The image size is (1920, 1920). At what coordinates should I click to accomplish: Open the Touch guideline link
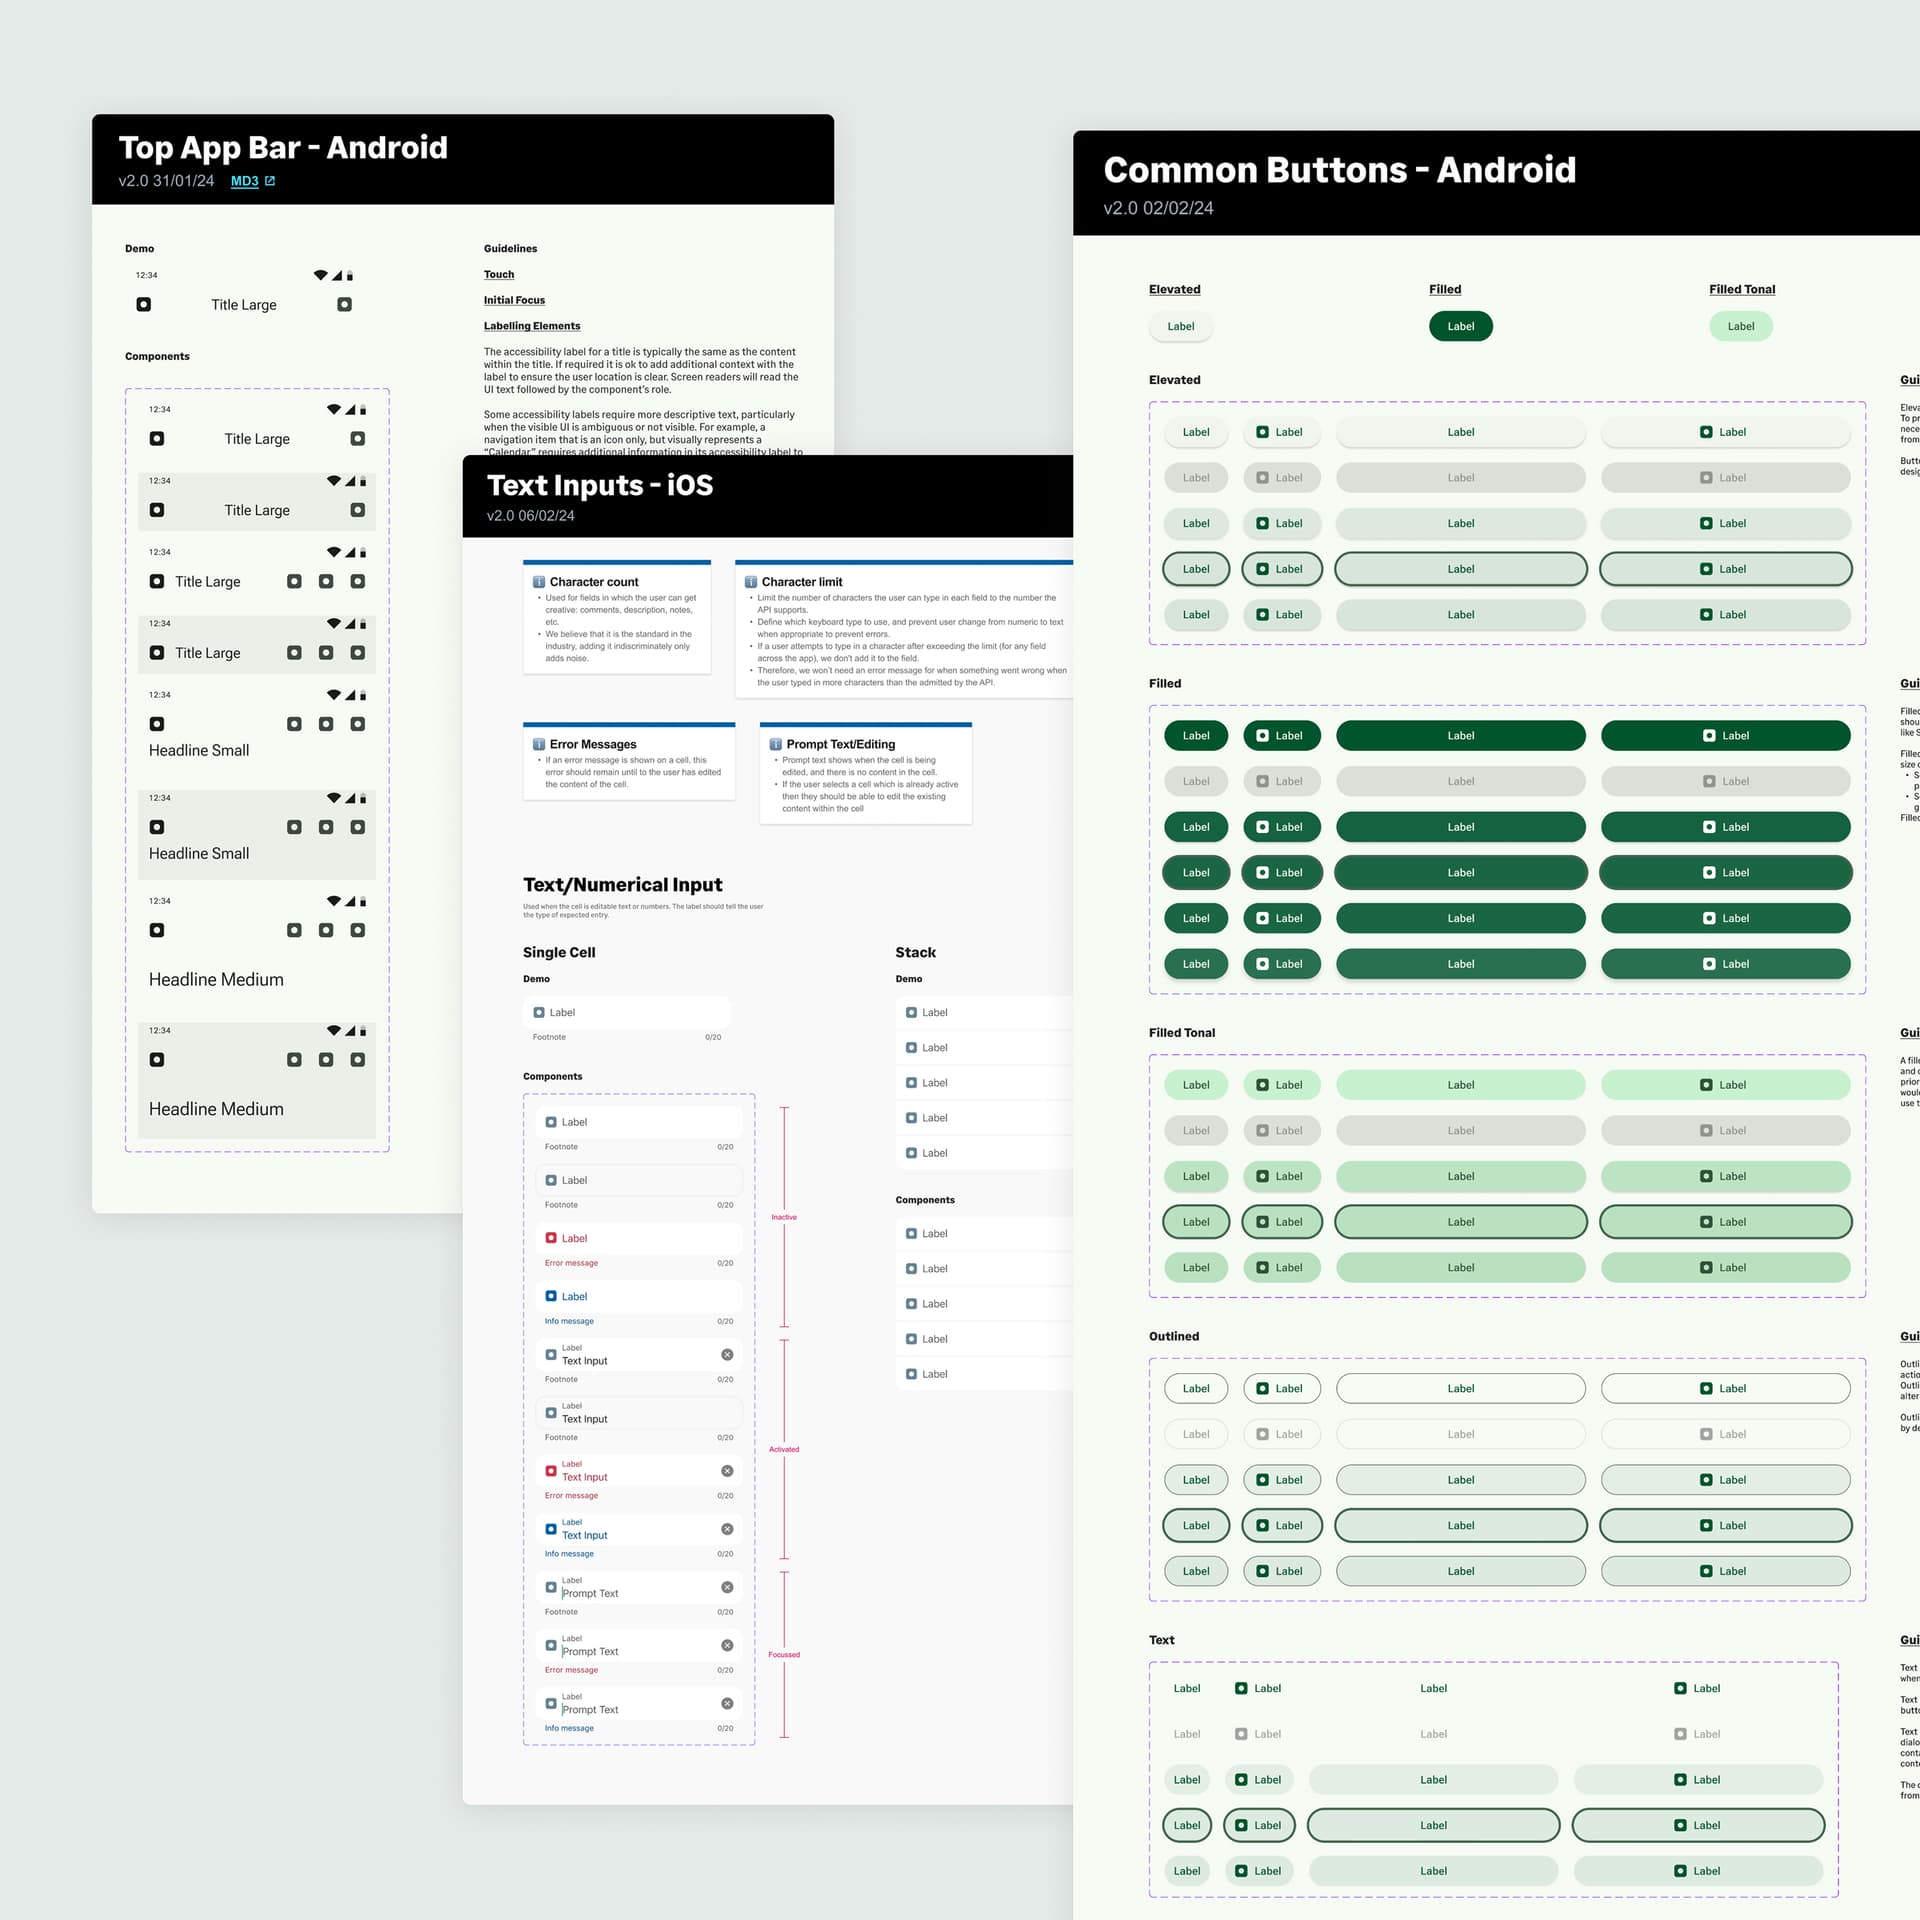(499, 274)
